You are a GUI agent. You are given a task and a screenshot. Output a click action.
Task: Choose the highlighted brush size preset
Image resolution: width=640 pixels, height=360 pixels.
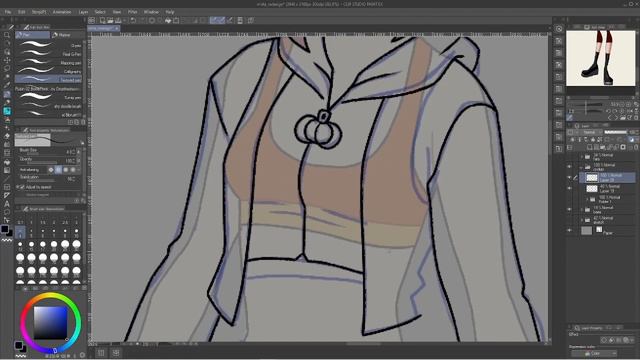point(20,233)
